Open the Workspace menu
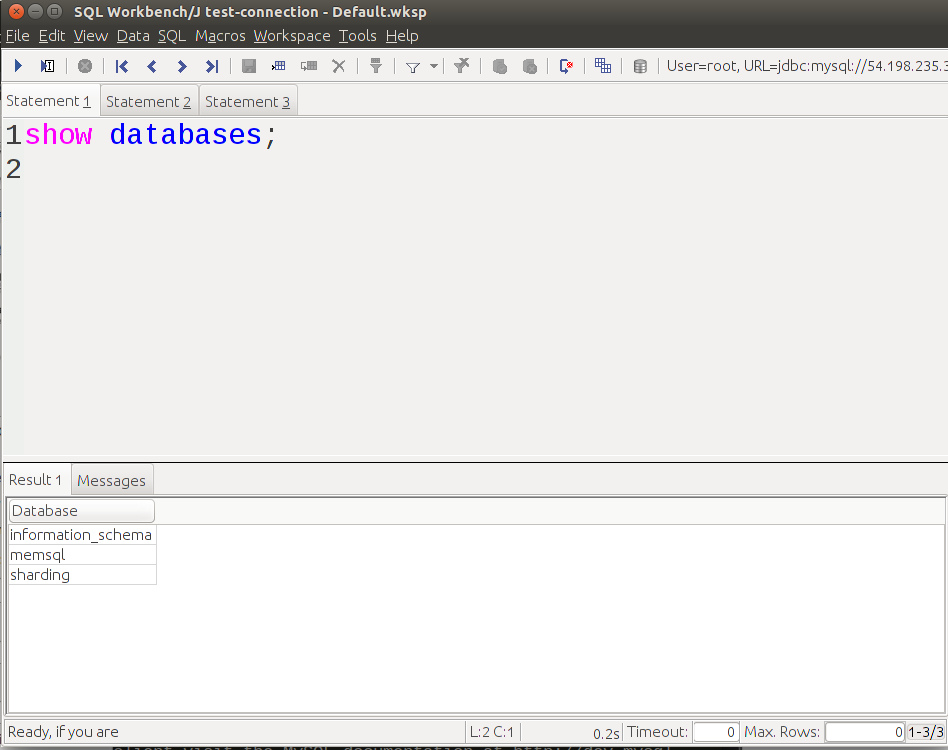The width and height of the screenshot is (948, 750). (x=291, y=35)
